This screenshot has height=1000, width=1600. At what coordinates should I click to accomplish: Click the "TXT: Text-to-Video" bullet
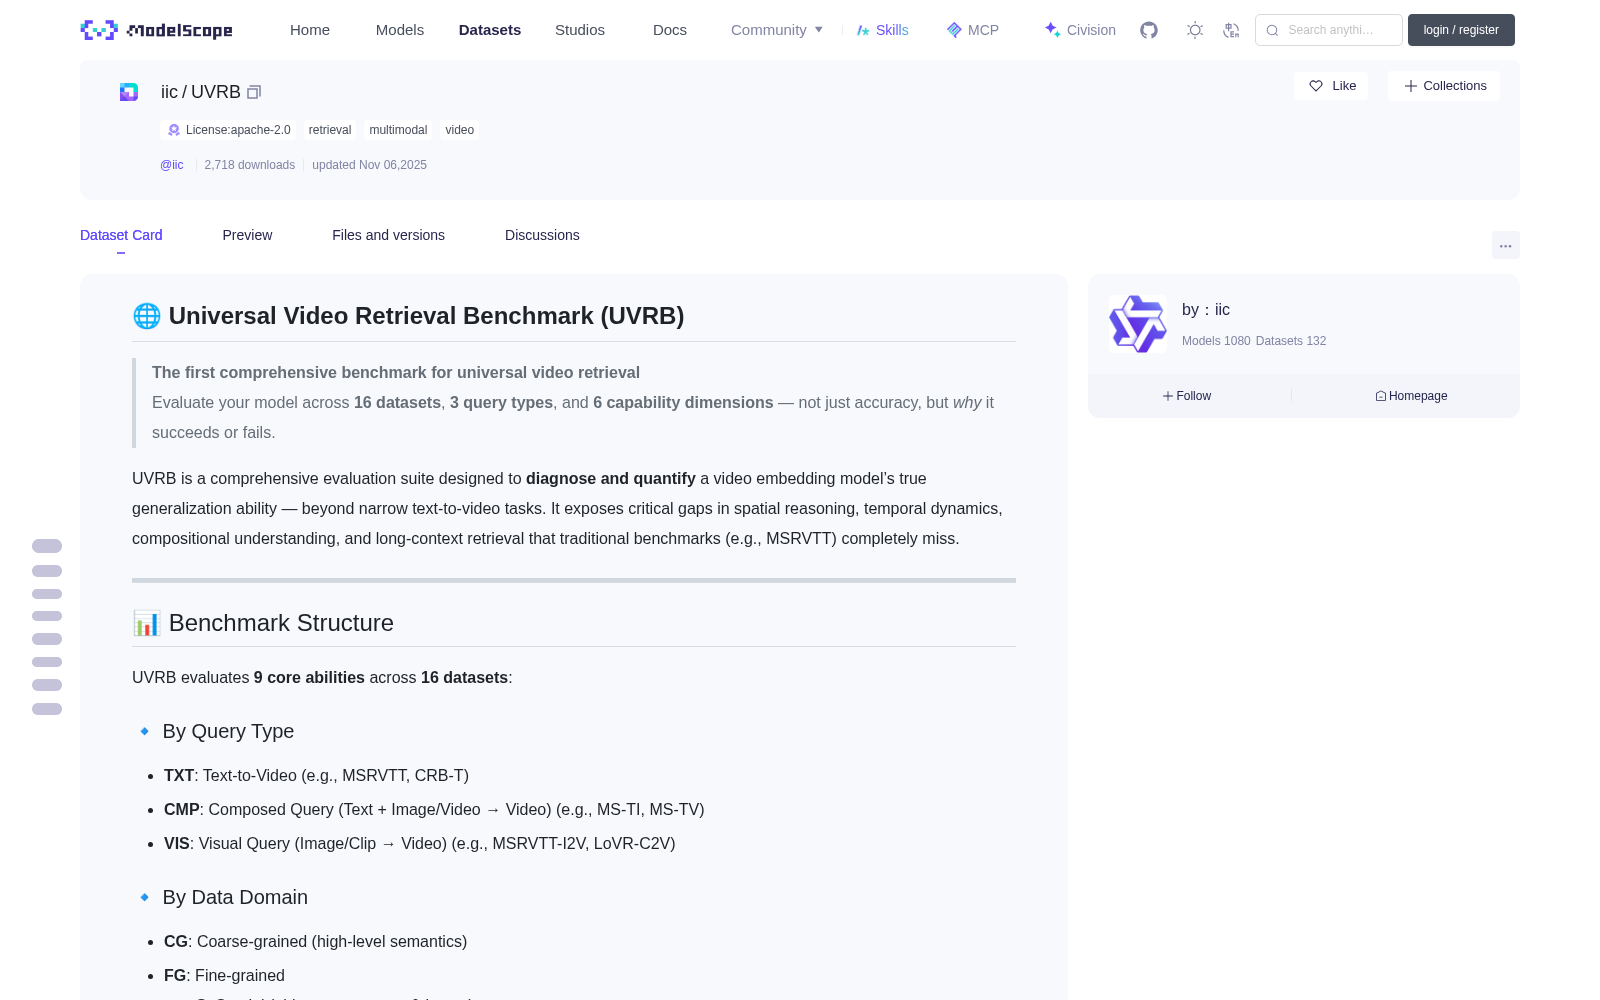pyautogui.click(x=316, y=776)
